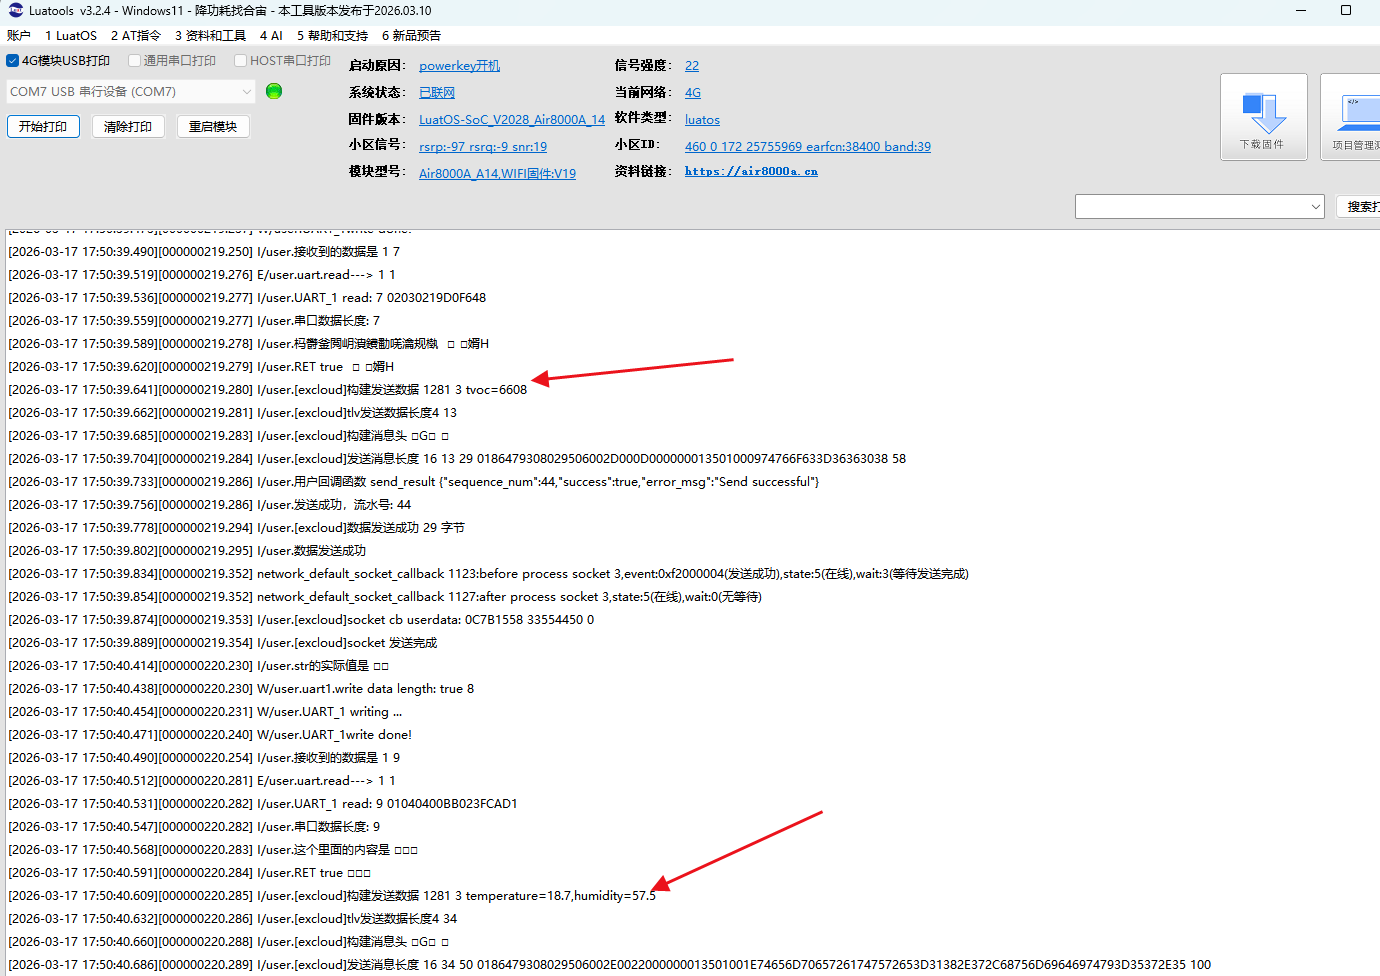Screen dimensions: 1380x976
Task: Click log line with temperature=18.7,humidity=57.5
Action: tap(332, 896)
